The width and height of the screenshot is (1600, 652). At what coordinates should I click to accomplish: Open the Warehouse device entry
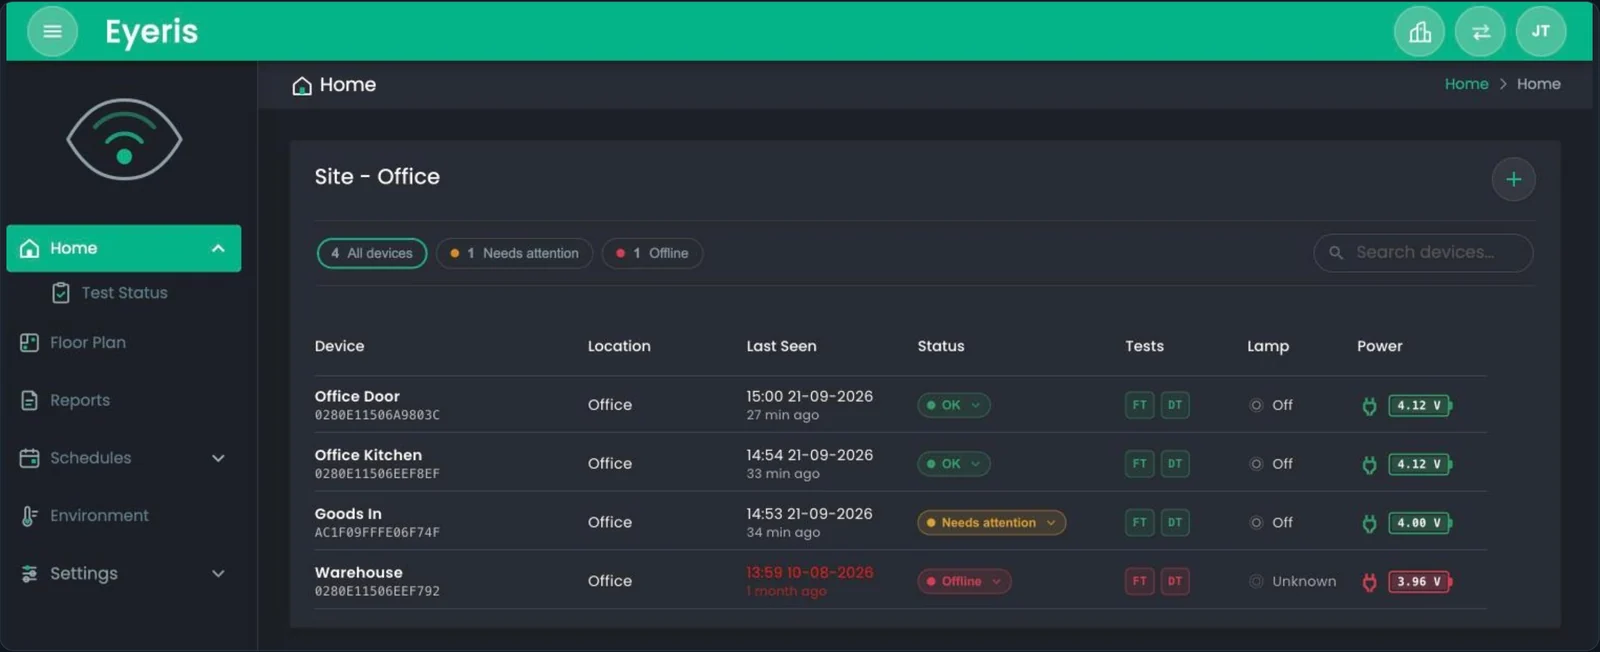click(377, 581)
